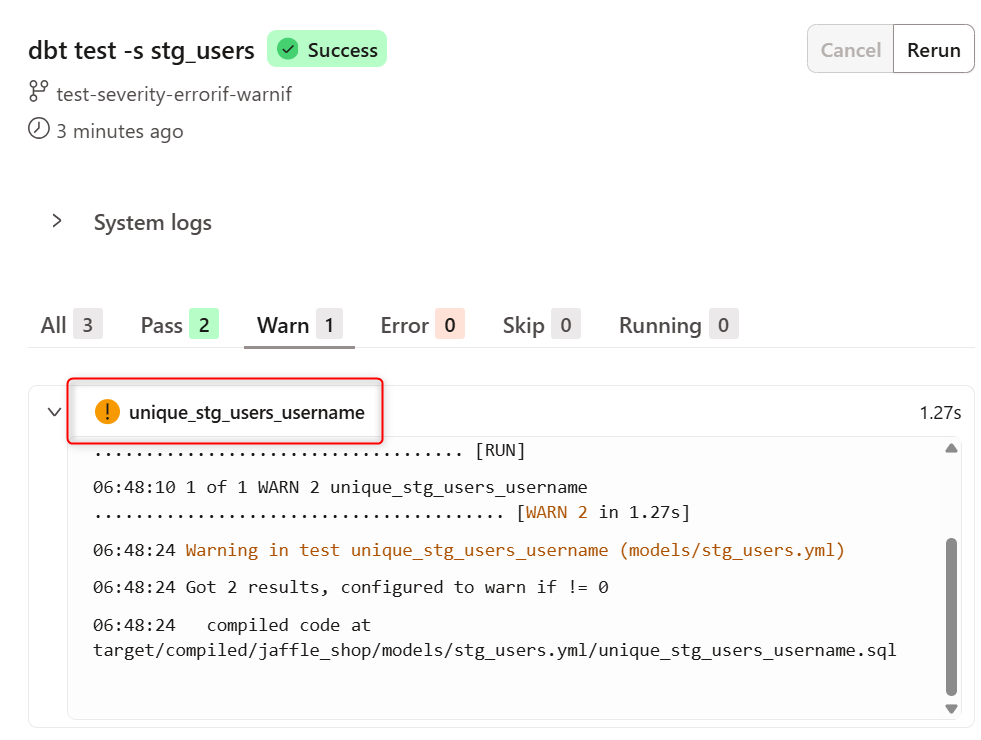Switch to the All tab
The height and width of the screenshot is (740, 981).
click(71, 325)
